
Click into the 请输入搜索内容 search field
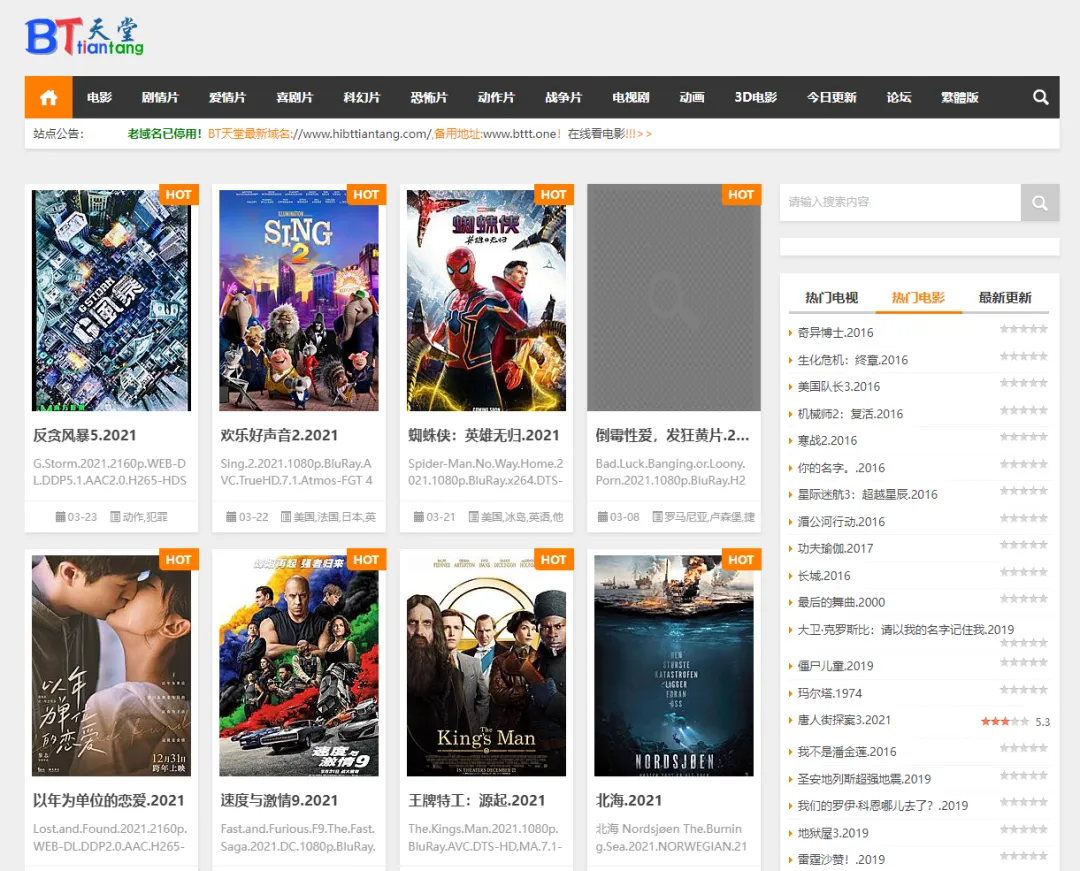900,202
